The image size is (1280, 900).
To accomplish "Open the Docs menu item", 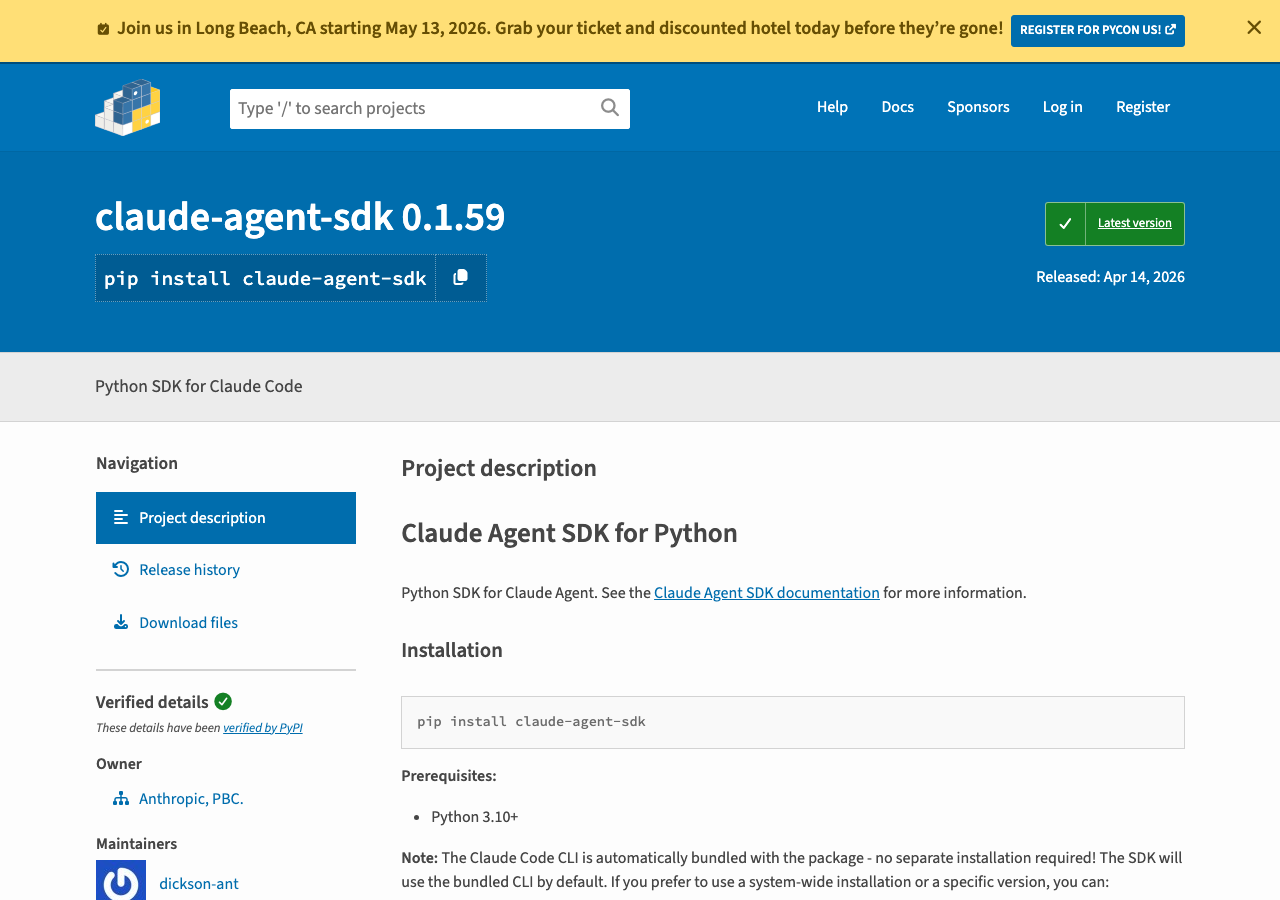I will tap(897, 107).
